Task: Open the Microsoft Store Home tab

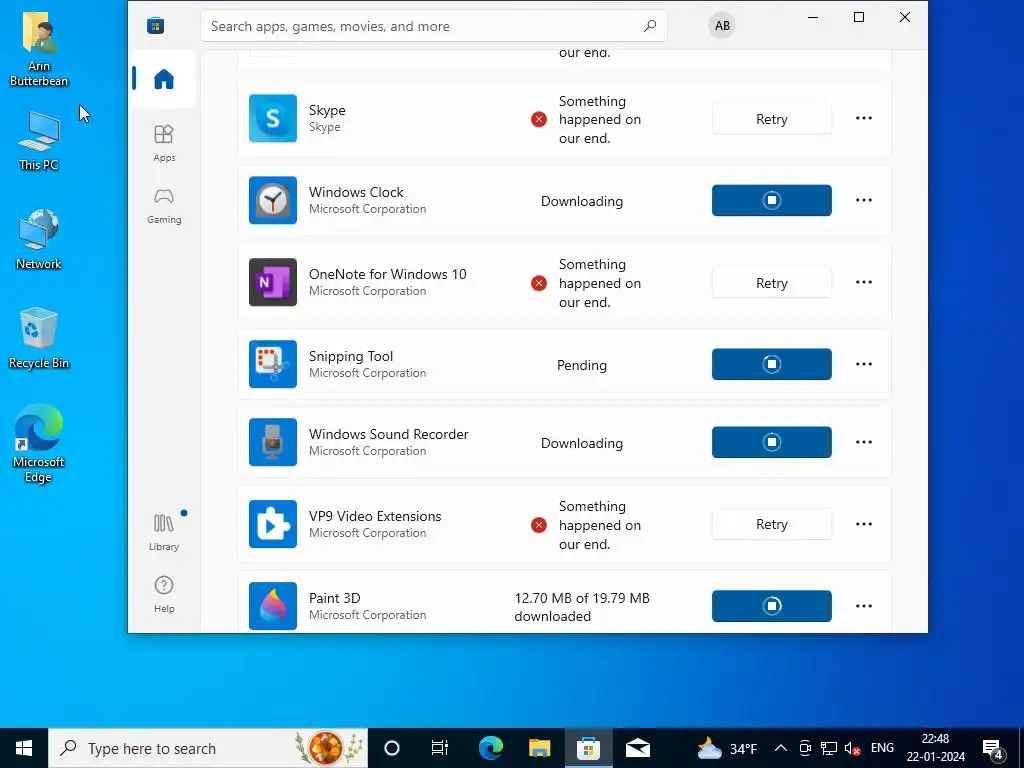Action: point(163,79)
